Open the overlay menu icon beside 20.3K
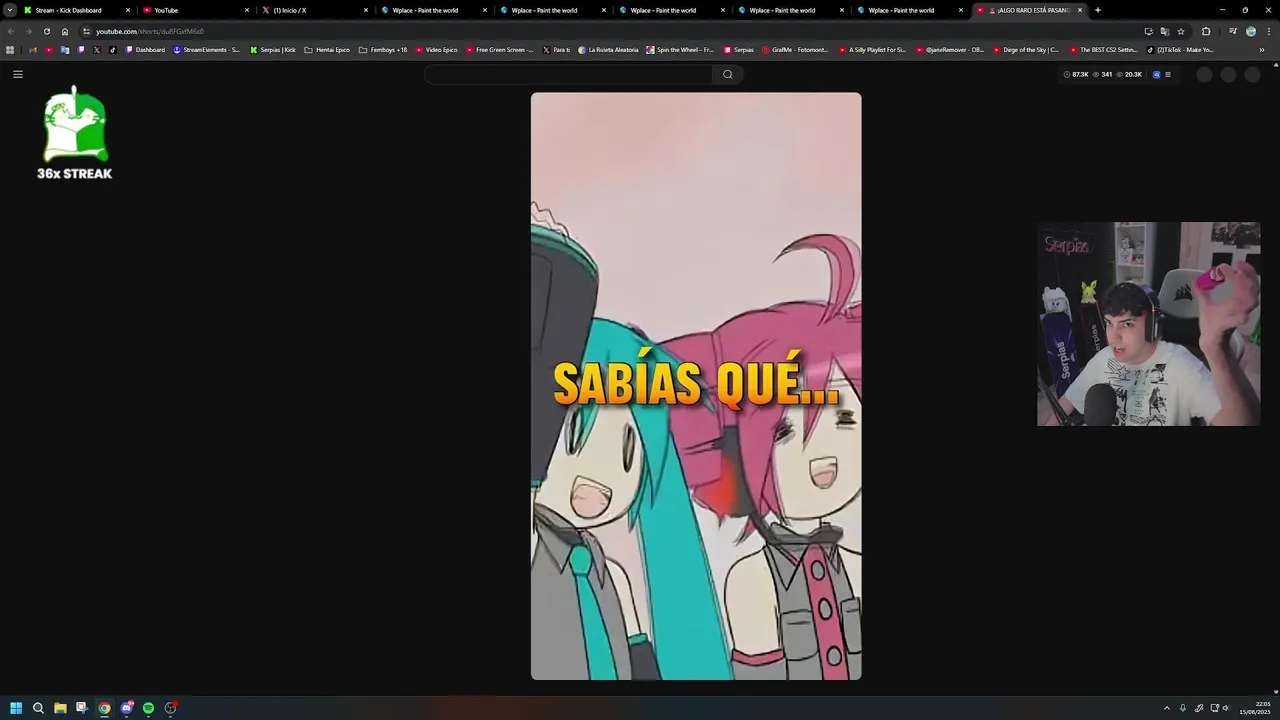The image size is (1280, 720). pos(1167,74)
